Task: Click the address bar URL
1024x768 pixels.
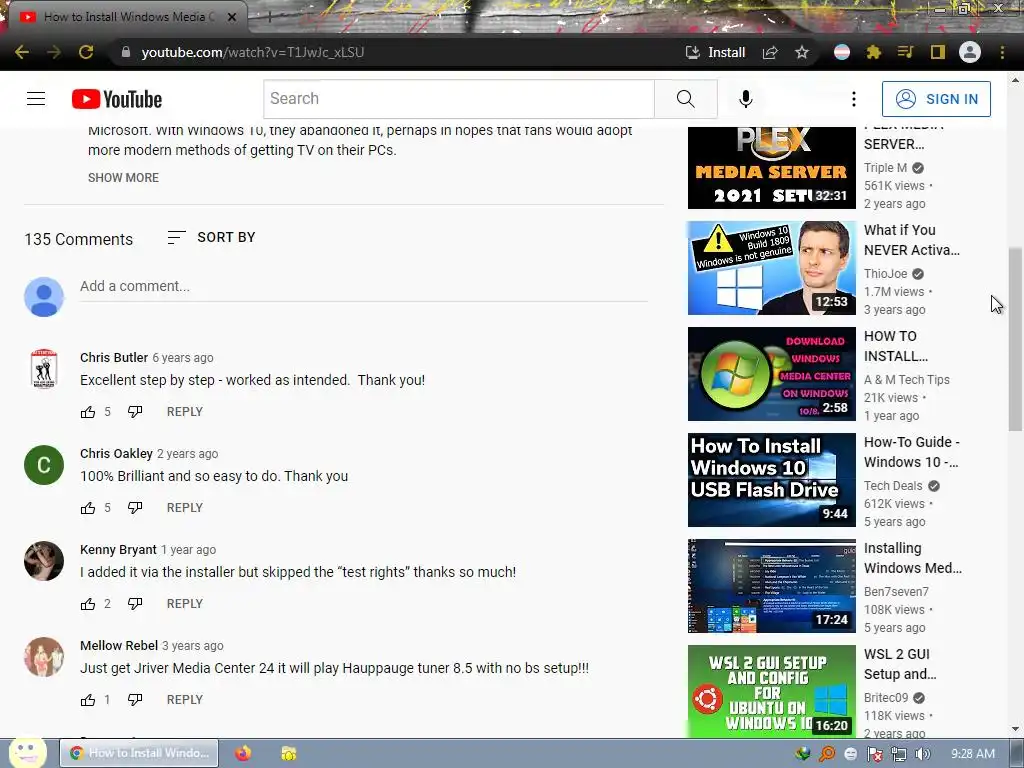Action: pyautogui.click(x=253, y=52)
